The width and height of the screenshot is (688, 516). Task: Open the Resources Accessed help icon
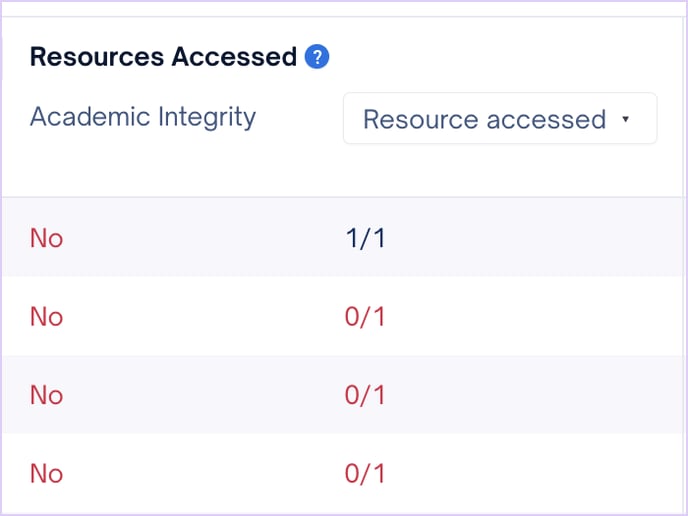coord(317,57)
